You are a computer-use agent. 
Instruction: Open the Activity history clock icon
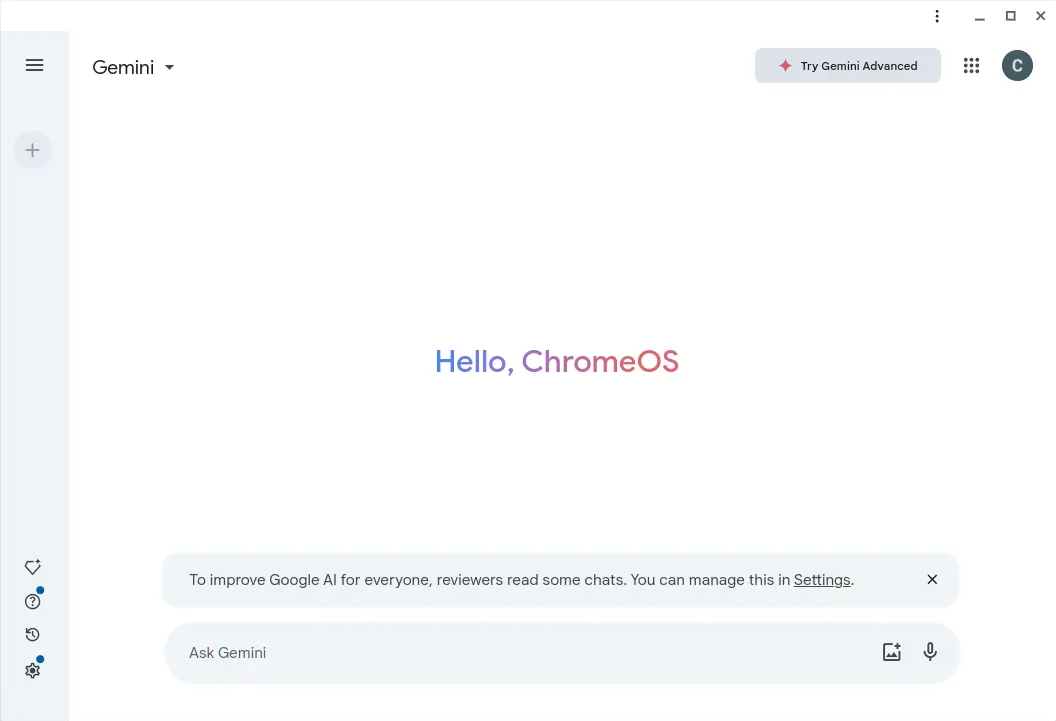tap(32, 635)
